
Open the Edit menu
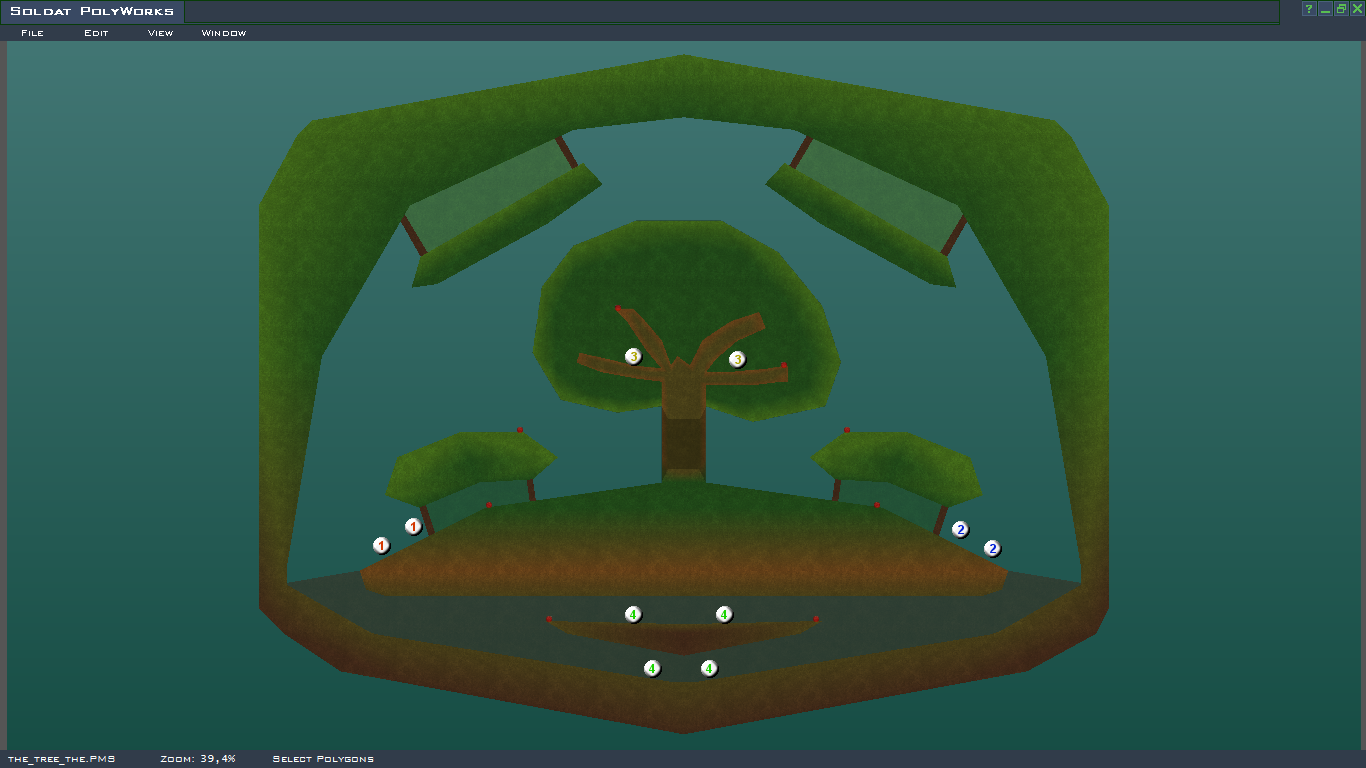click(x=96, y=33)
